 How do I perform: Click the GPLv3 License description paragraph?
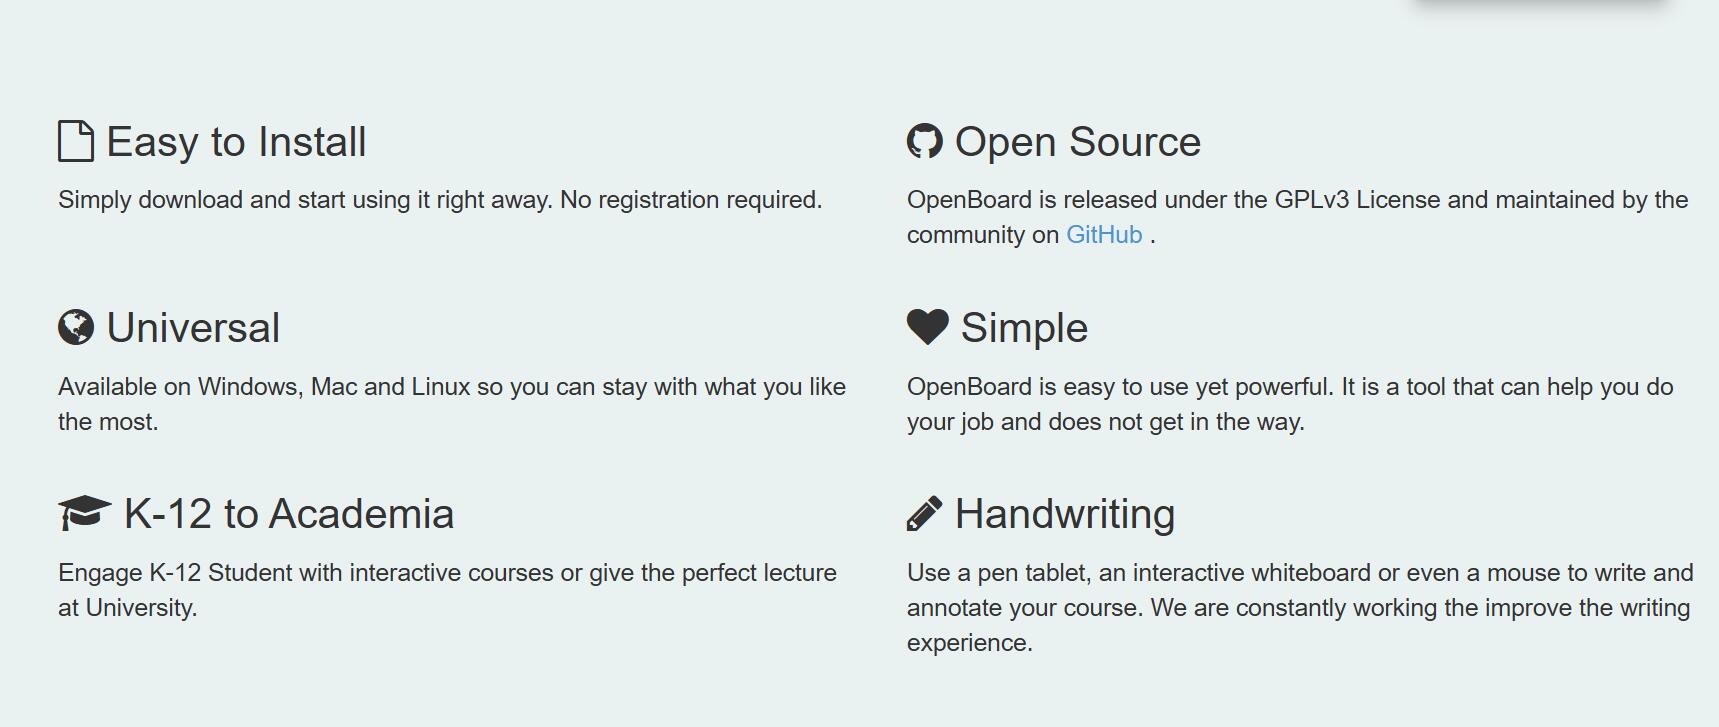(x=1298, y=217)
